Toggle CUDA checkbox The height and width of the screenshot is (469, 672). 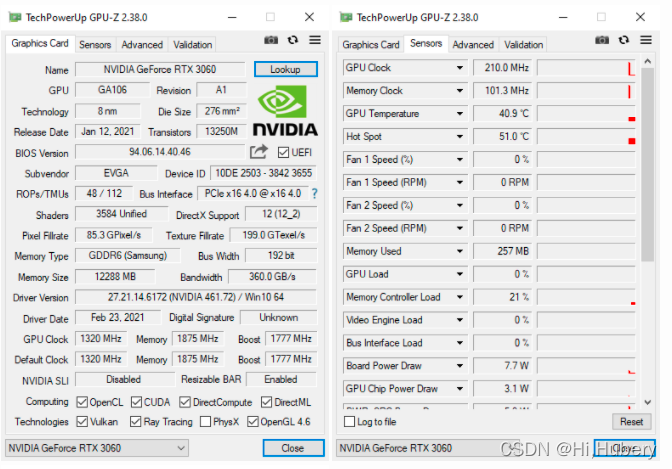[x=136, y=402]
